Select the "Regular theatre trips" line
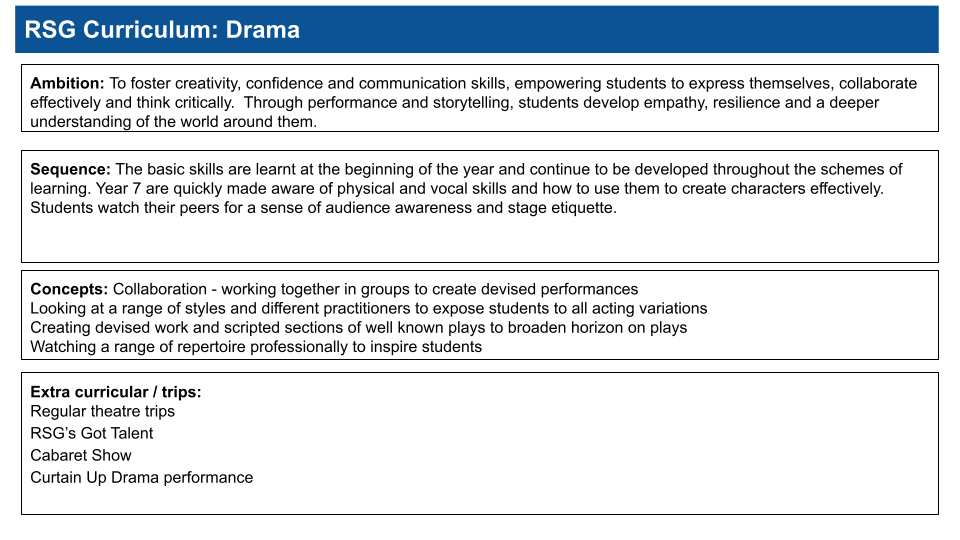960x540 pixels. click(x=102, y=411)
